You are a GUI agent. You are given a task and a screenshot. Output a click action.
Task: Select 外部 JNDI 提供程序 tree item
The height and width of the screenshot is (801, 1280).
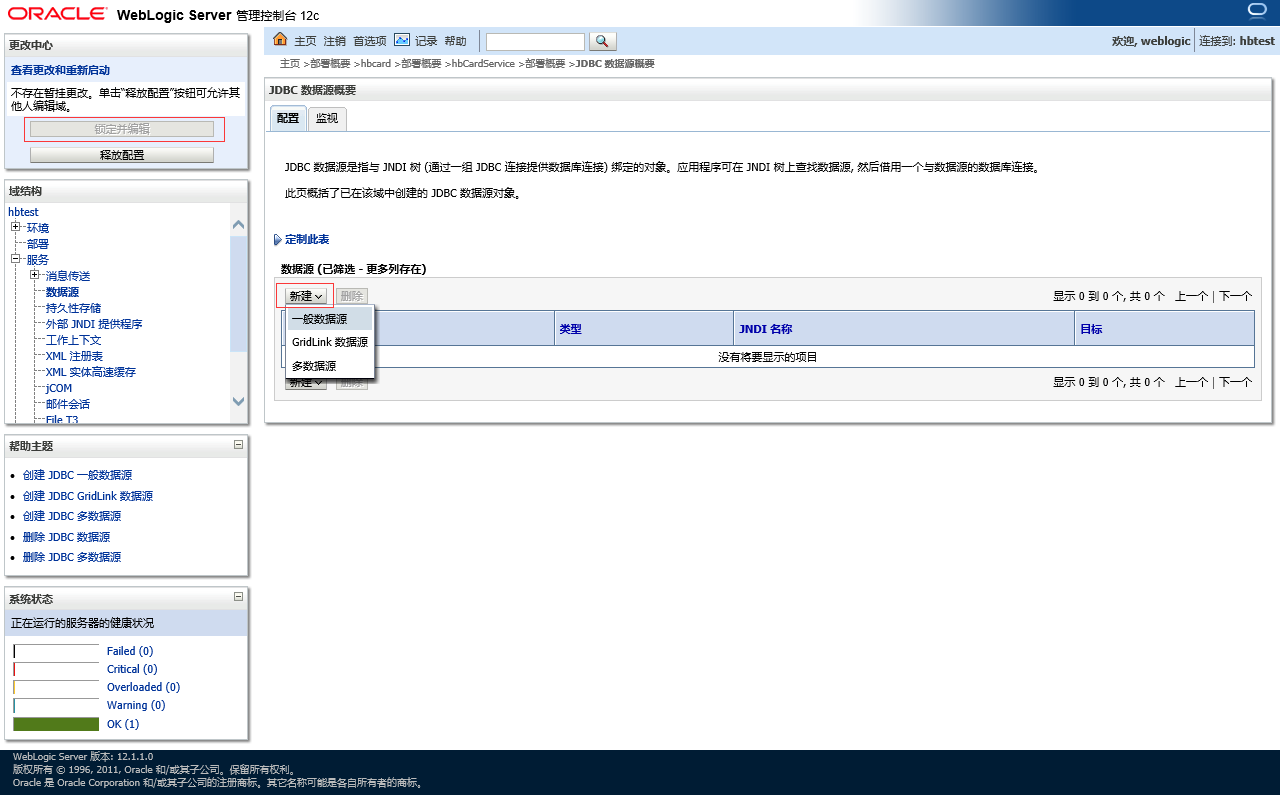point(94,324)
